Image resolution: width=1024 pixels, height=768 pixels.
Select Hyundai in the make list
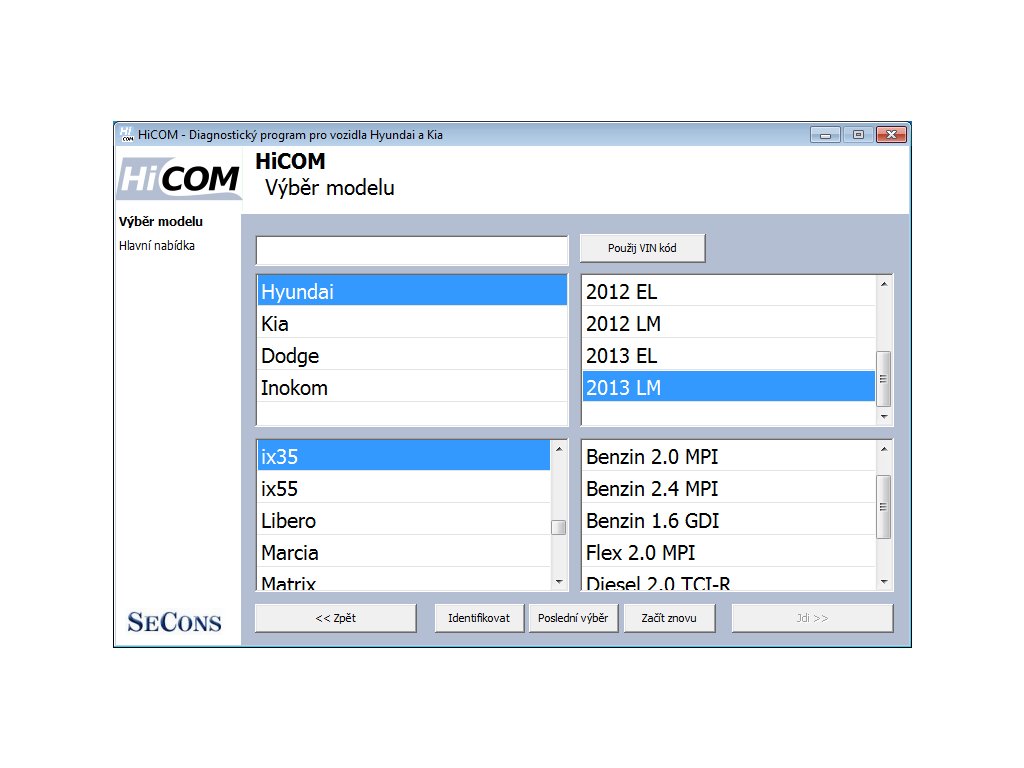coord(412,291)
